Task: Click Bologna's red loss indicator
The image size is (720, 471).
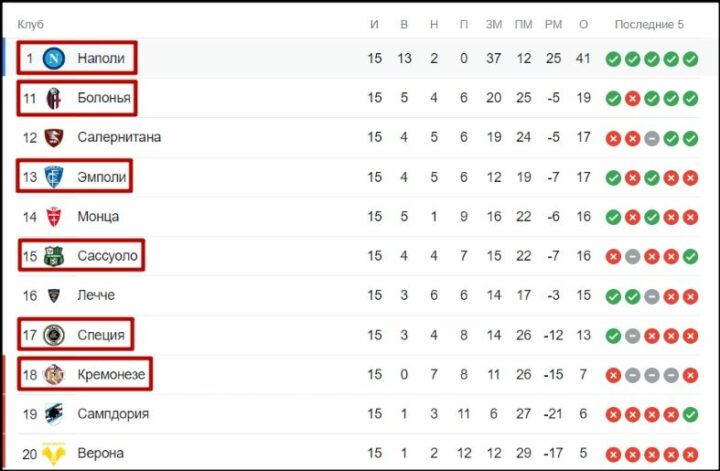Action: [x=632, y=98]
